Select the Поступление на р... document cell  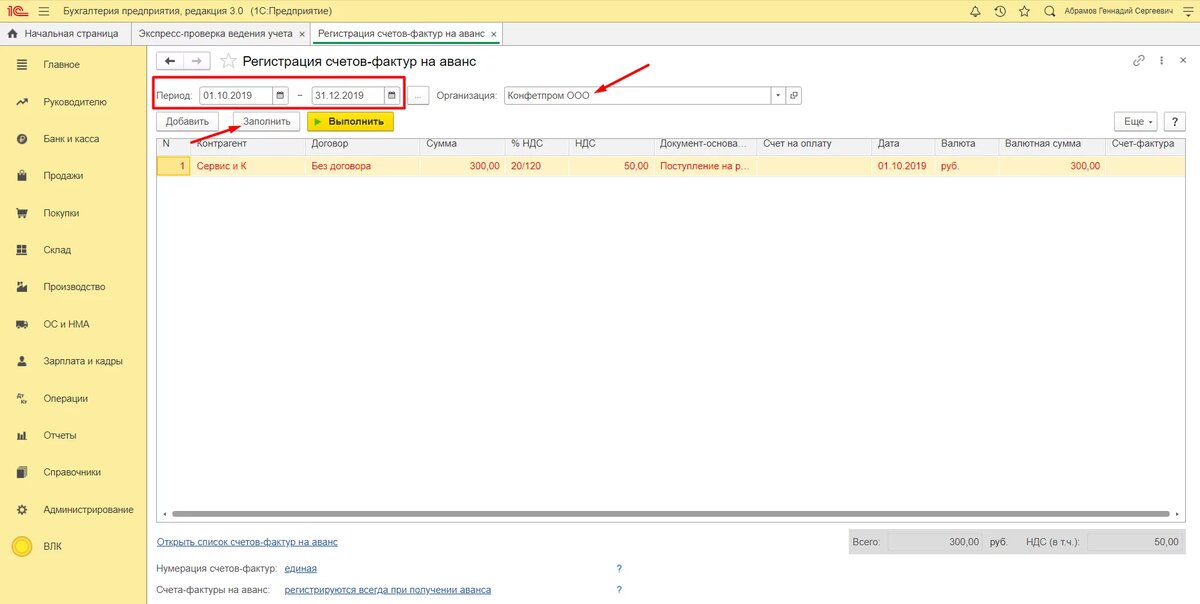[705, 166]
